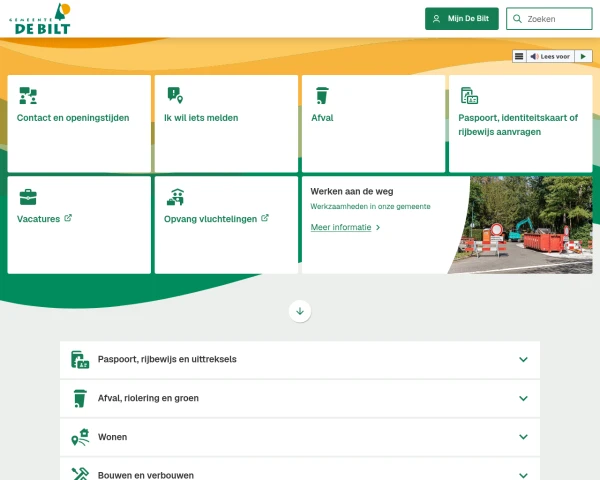This screenshot has height=480, width=600.
Task: Click the Zoeken search field
Action: click(x=549, y=19)
